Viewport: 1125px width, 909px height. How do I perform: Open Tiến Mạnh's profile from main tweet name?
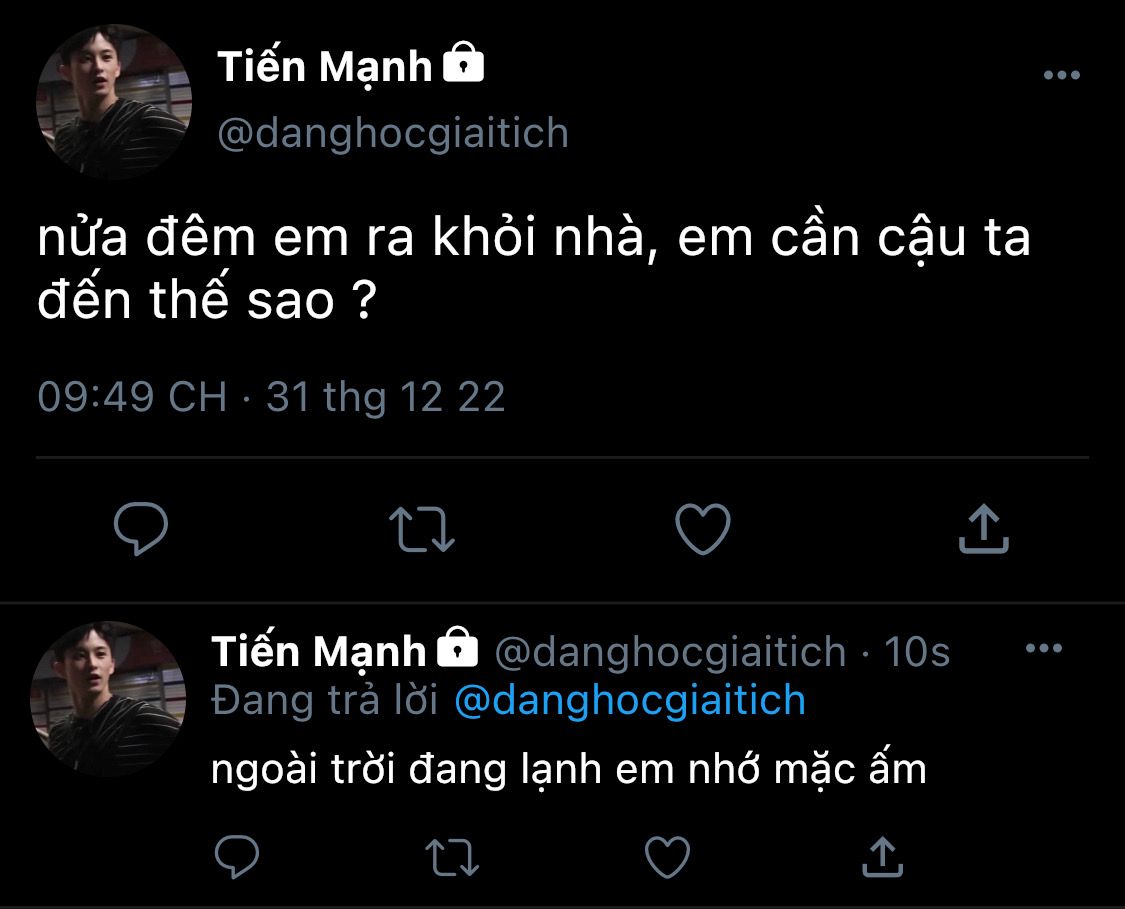click(324, 68)
